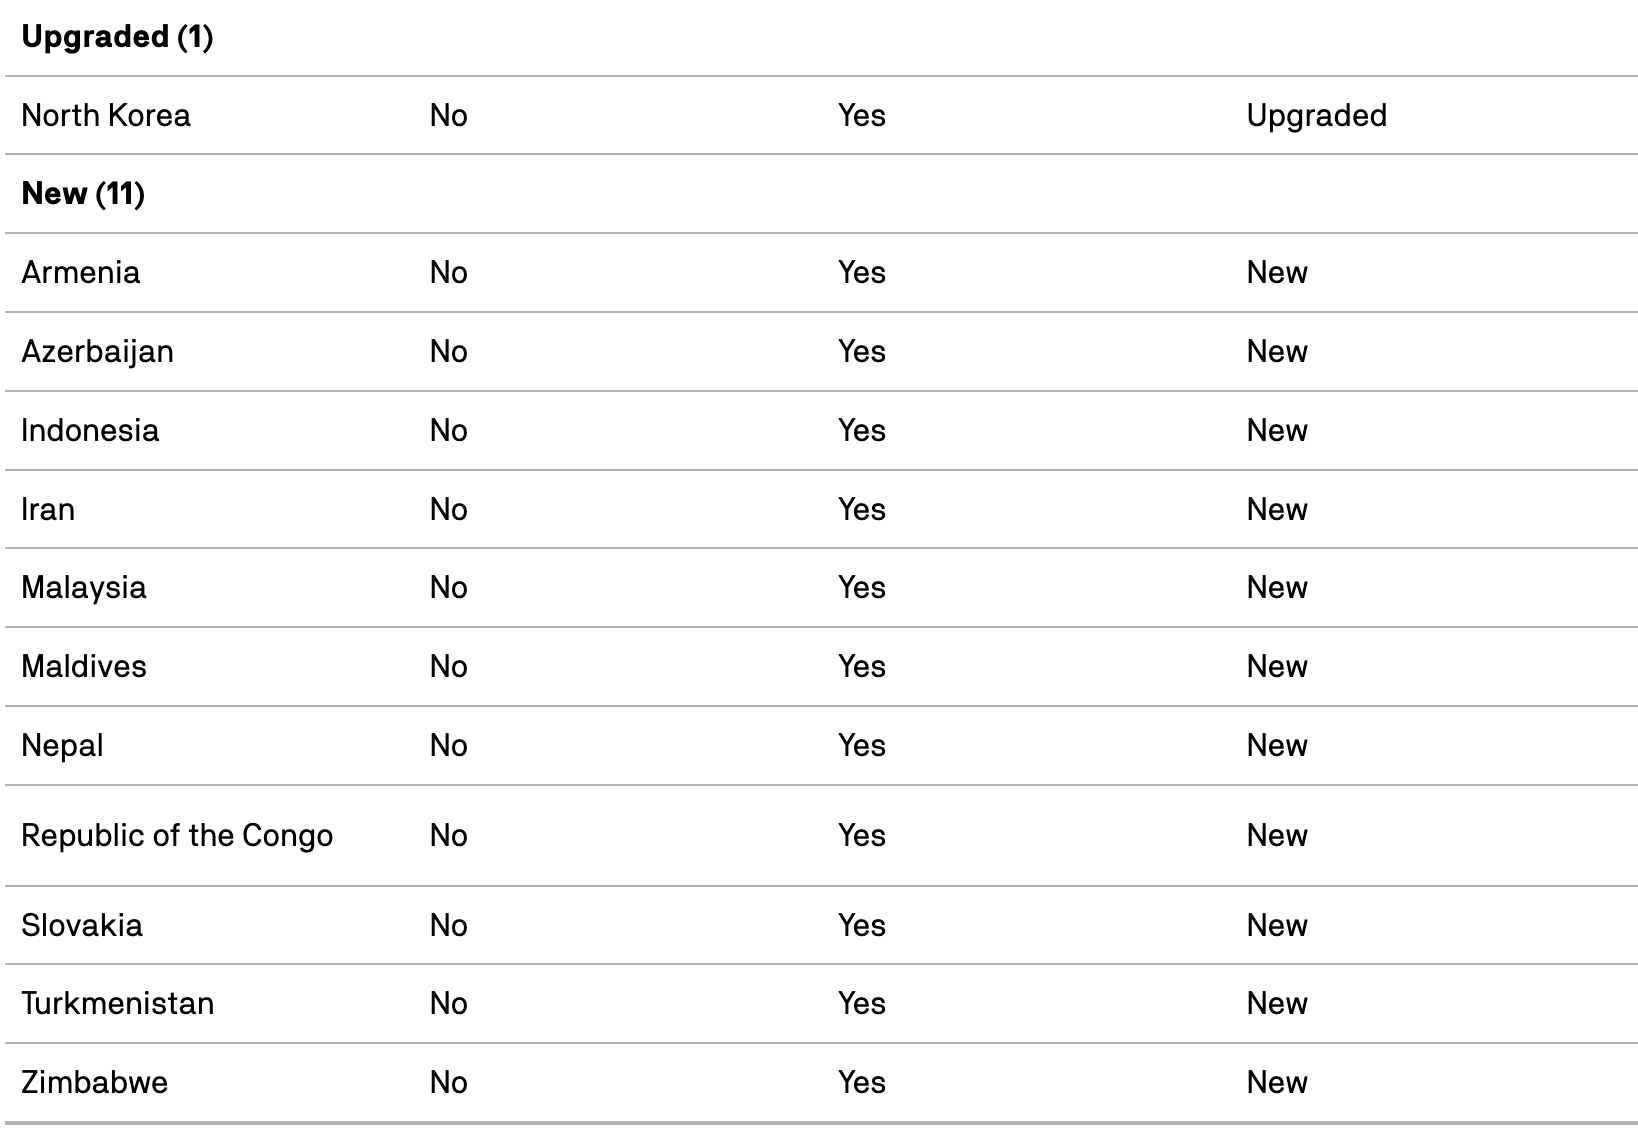The width and height of the screenshot is (1638, 1130).
Task: Select Malaysia in the table
Action: 83,588
